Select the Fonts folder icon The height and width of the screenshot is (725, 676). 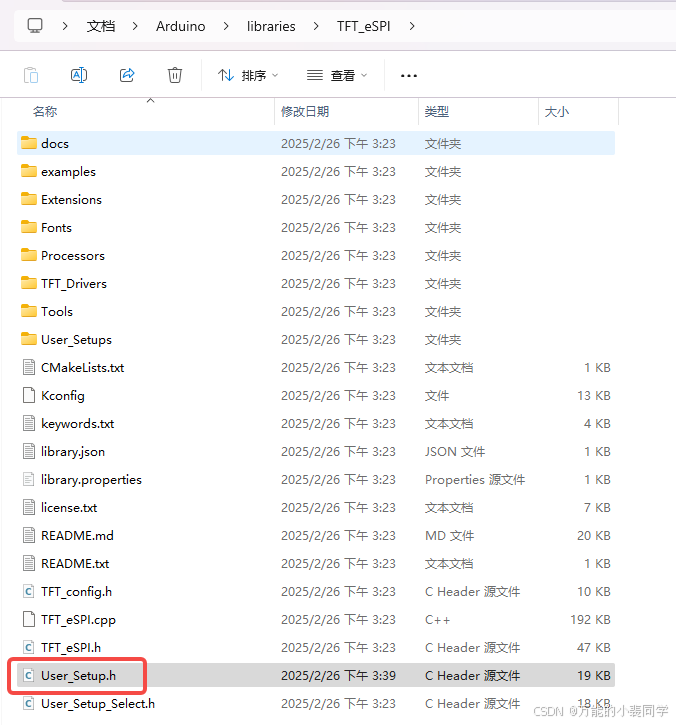click(29, 227)
